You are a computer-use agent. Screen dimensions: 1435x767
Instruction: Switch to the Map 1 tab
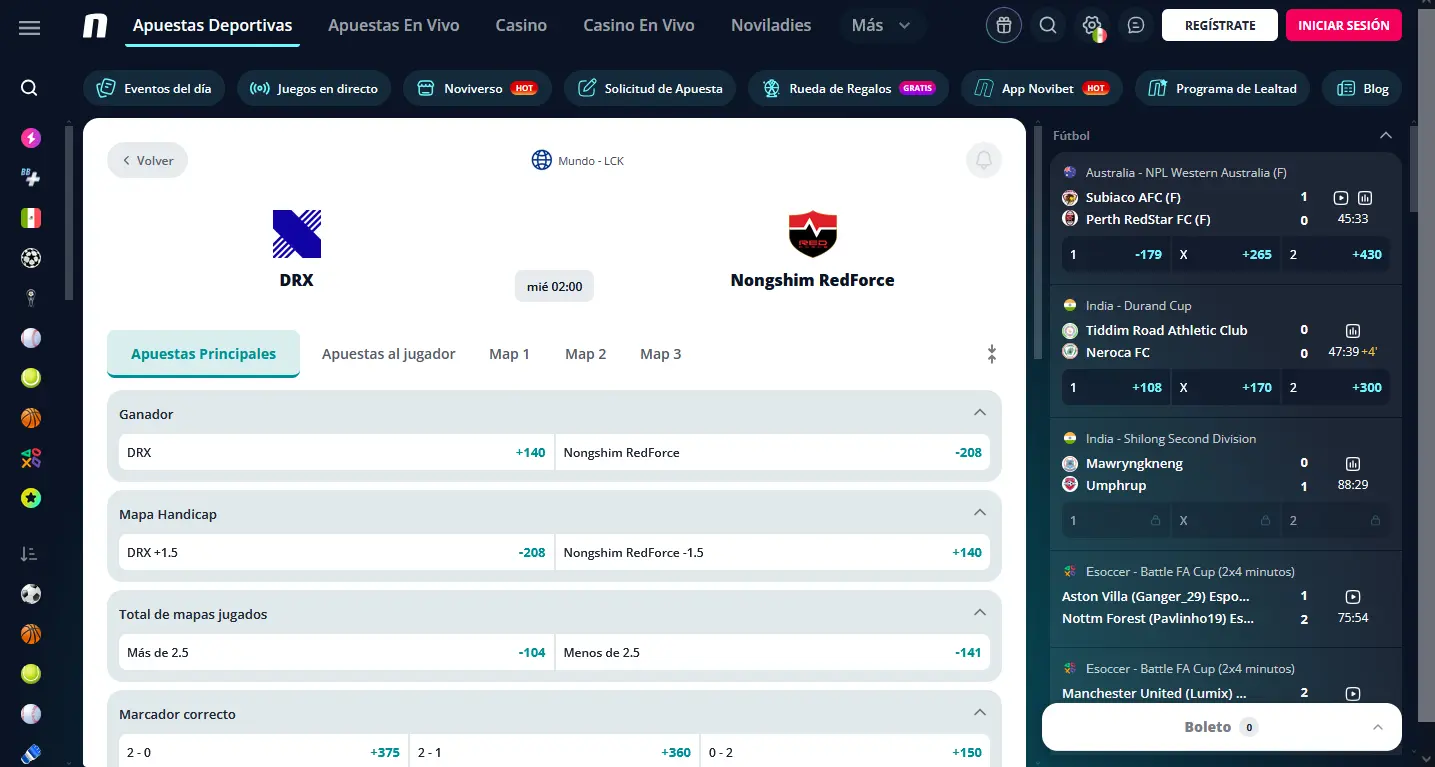510,354
